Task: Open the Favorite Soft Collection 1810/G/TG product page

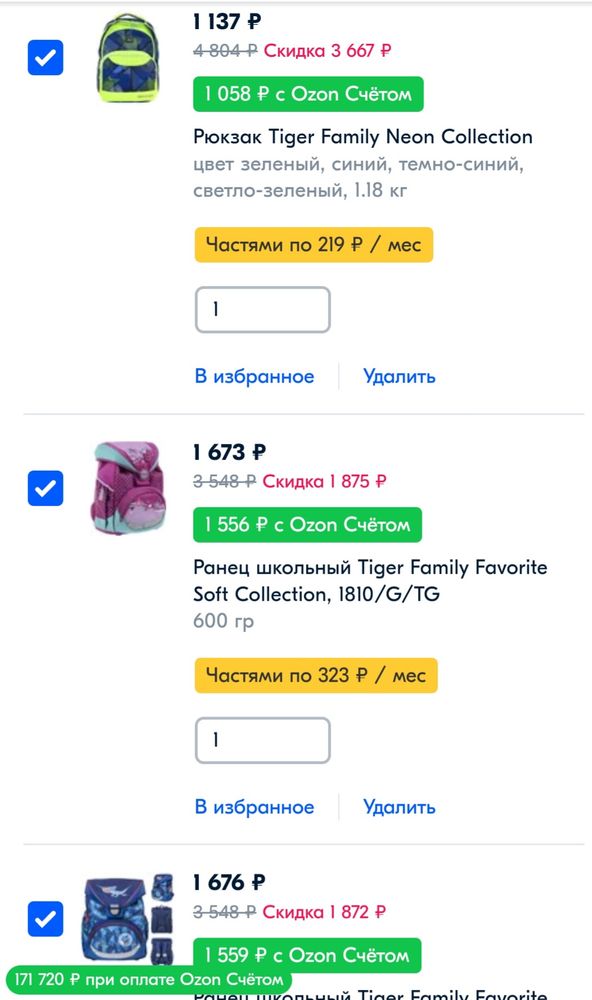Action: click(370, 580)
